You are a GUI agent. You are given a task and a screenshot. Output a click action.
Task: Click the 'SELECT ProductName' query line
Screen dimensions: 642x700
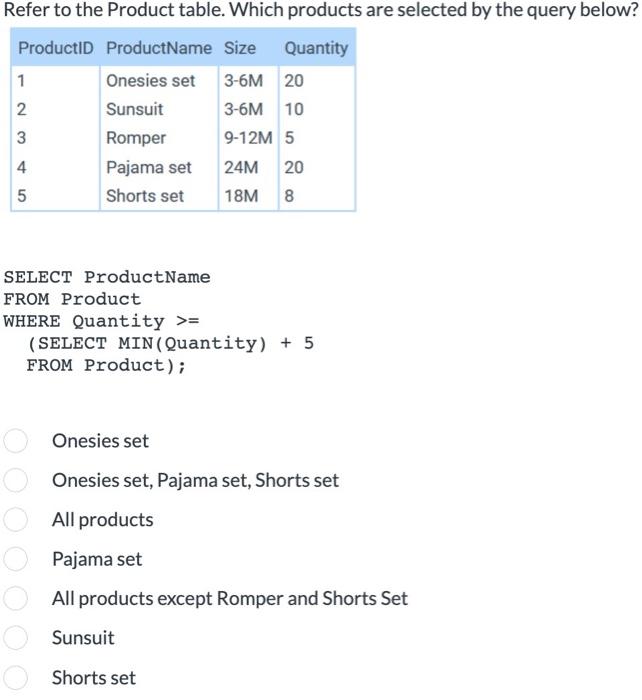tap(107, 277)
